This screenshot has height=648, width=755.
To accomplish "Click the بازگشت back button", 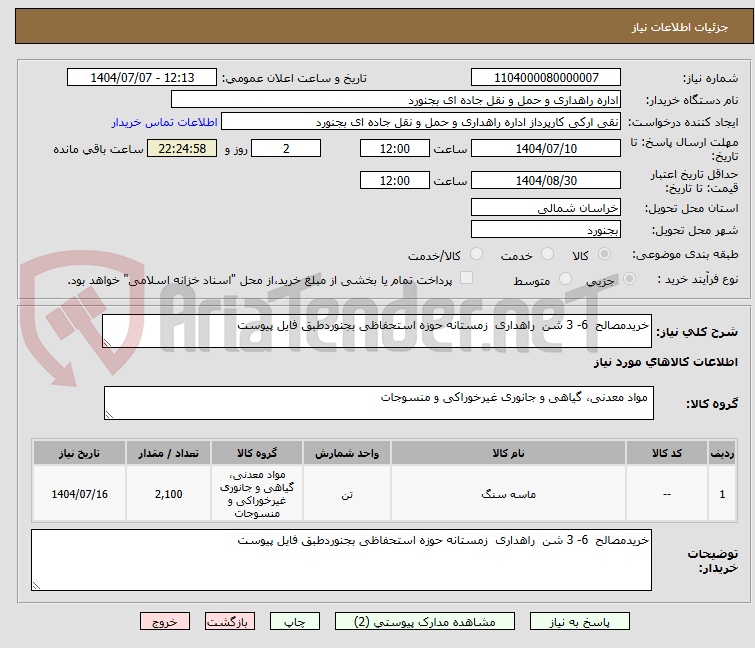I will (229, 622).
